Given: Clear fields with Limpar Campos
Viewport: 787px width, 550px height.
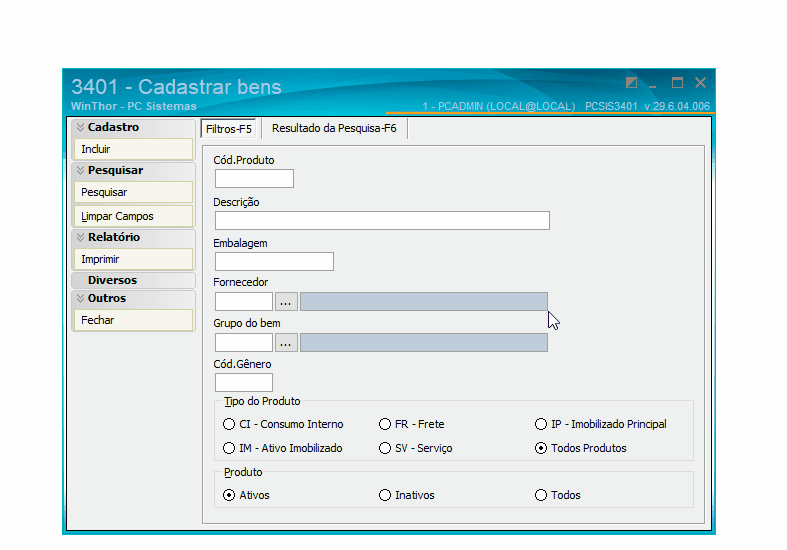Looking at the screenshot, I should (134, 216).
